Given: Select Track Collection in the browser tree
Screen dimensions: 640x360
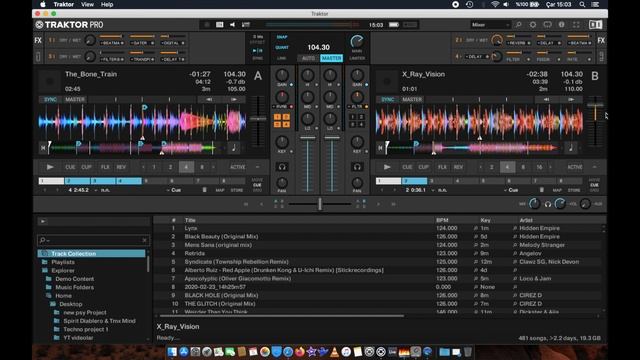Looking at the screenshot, I should pyautogui.click(x=91, y=253).
